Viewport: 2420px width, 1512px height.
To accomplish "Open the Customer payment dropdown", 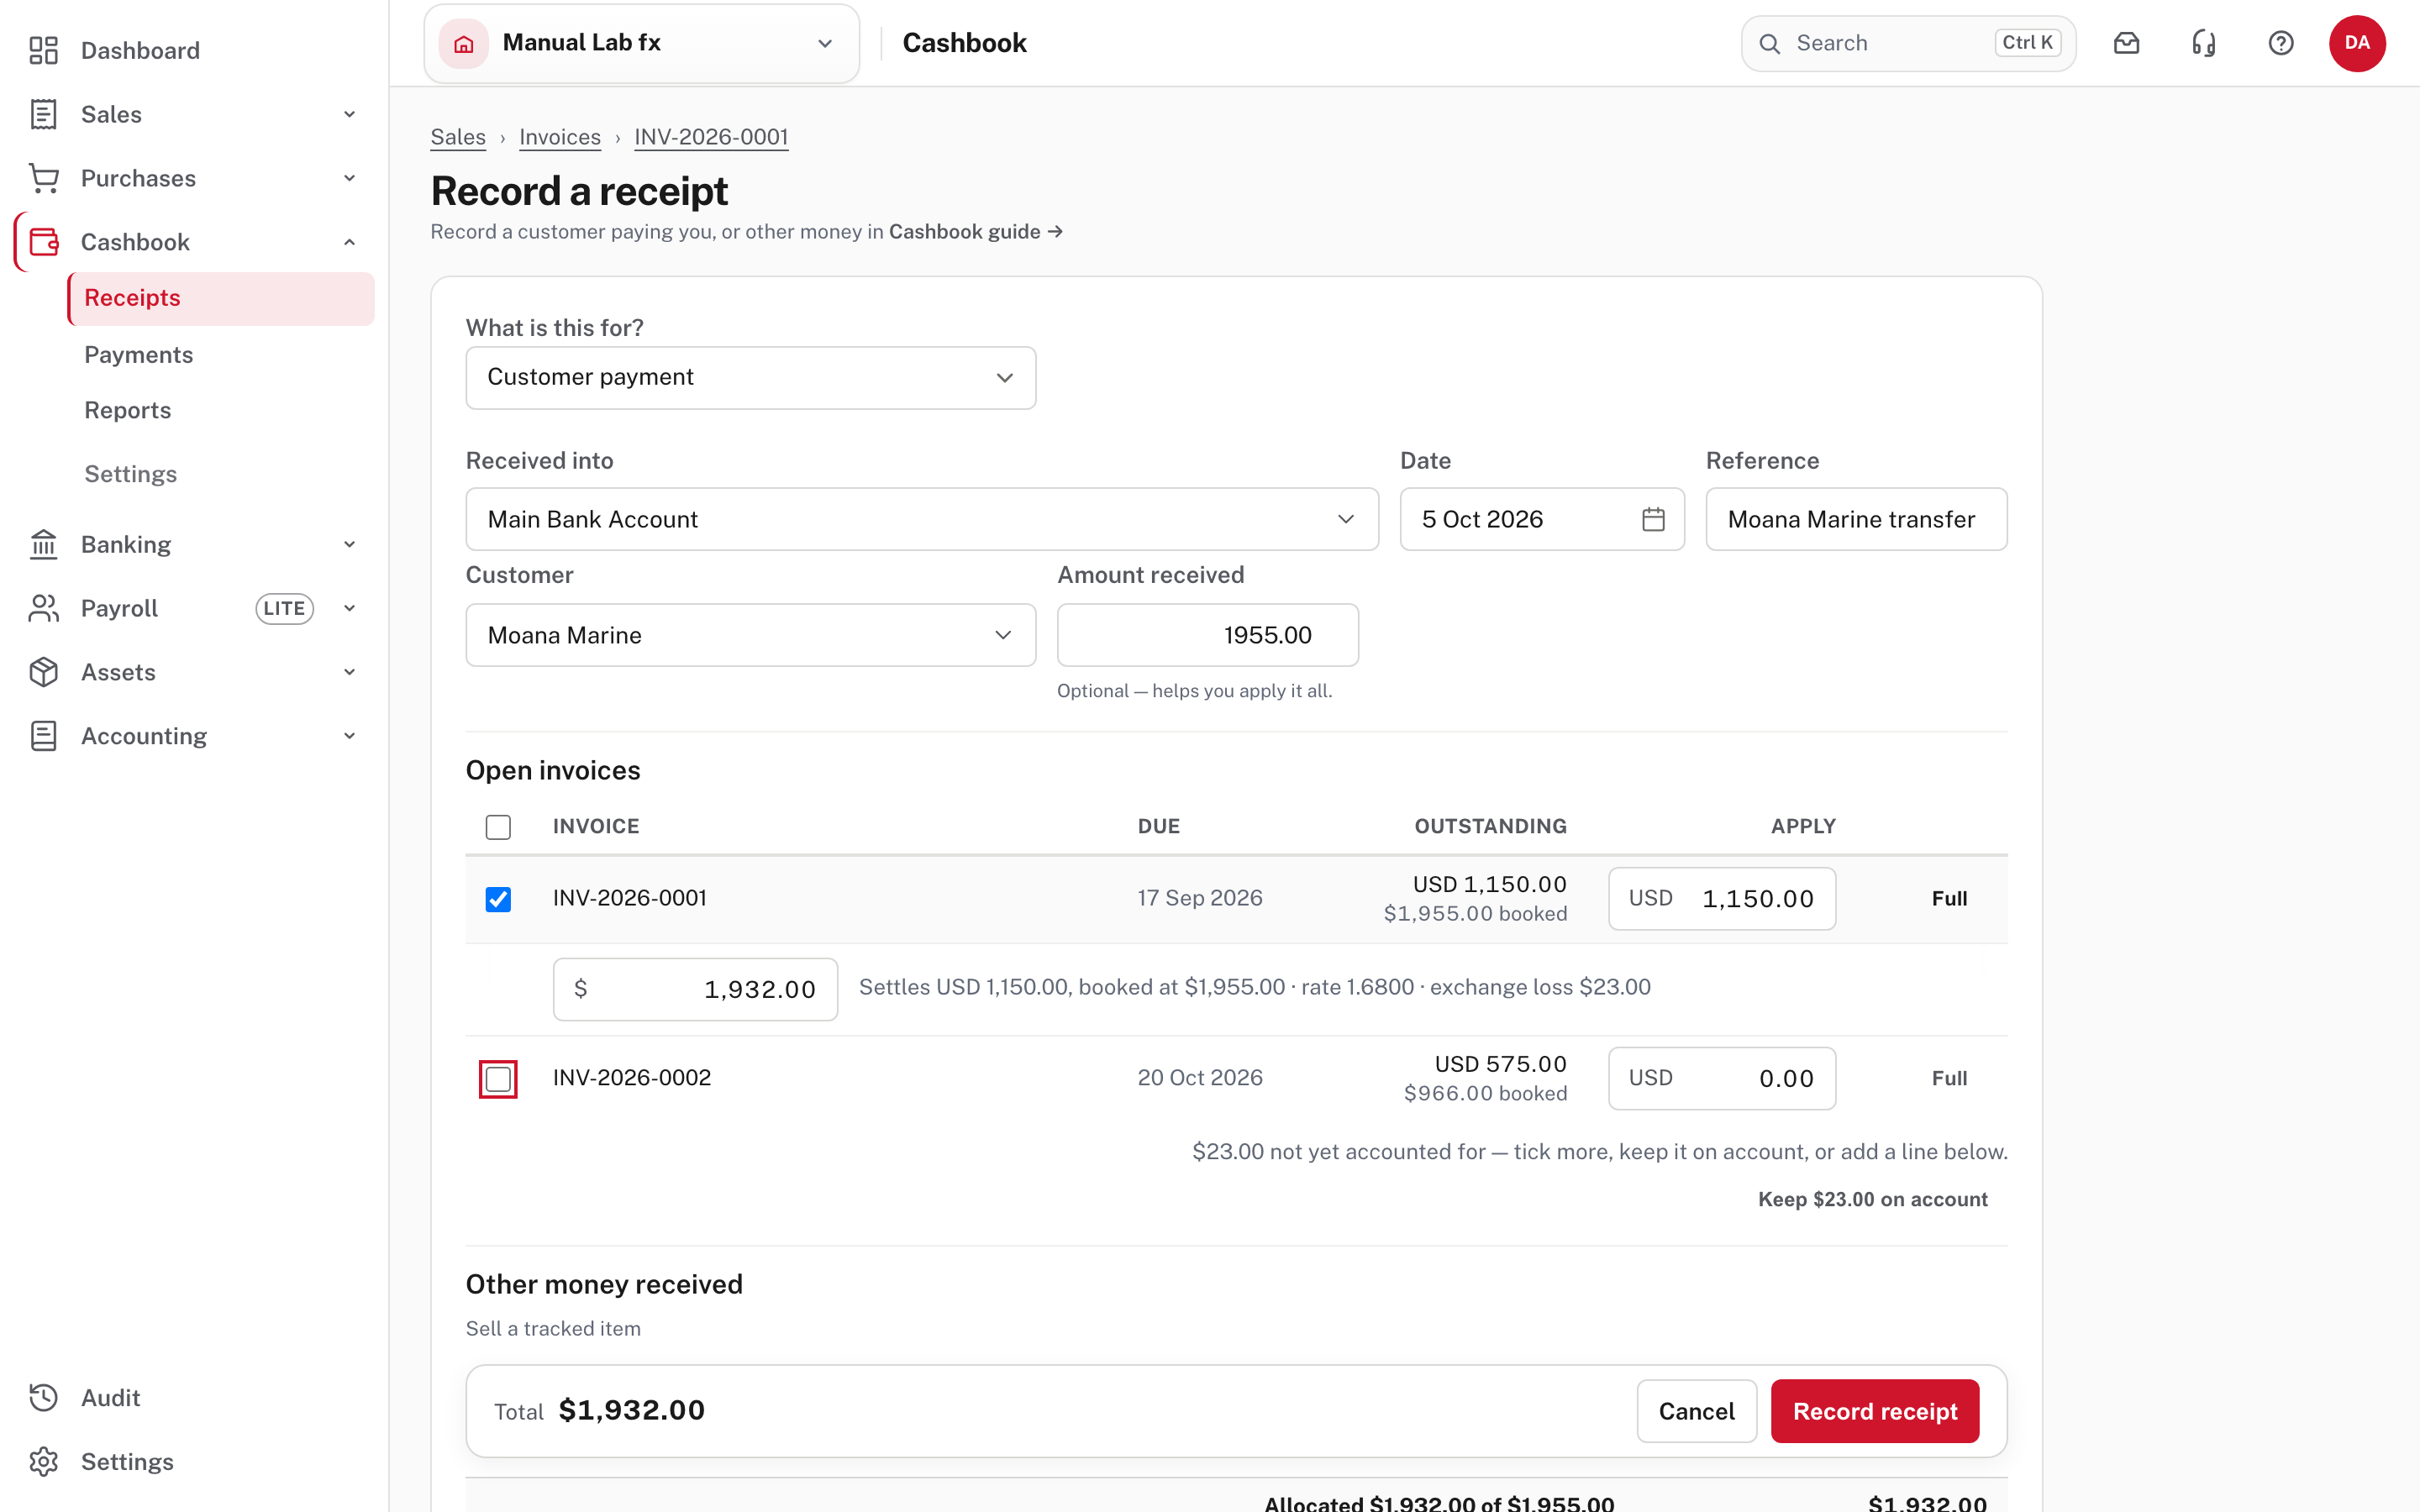I will coord(751,377).
